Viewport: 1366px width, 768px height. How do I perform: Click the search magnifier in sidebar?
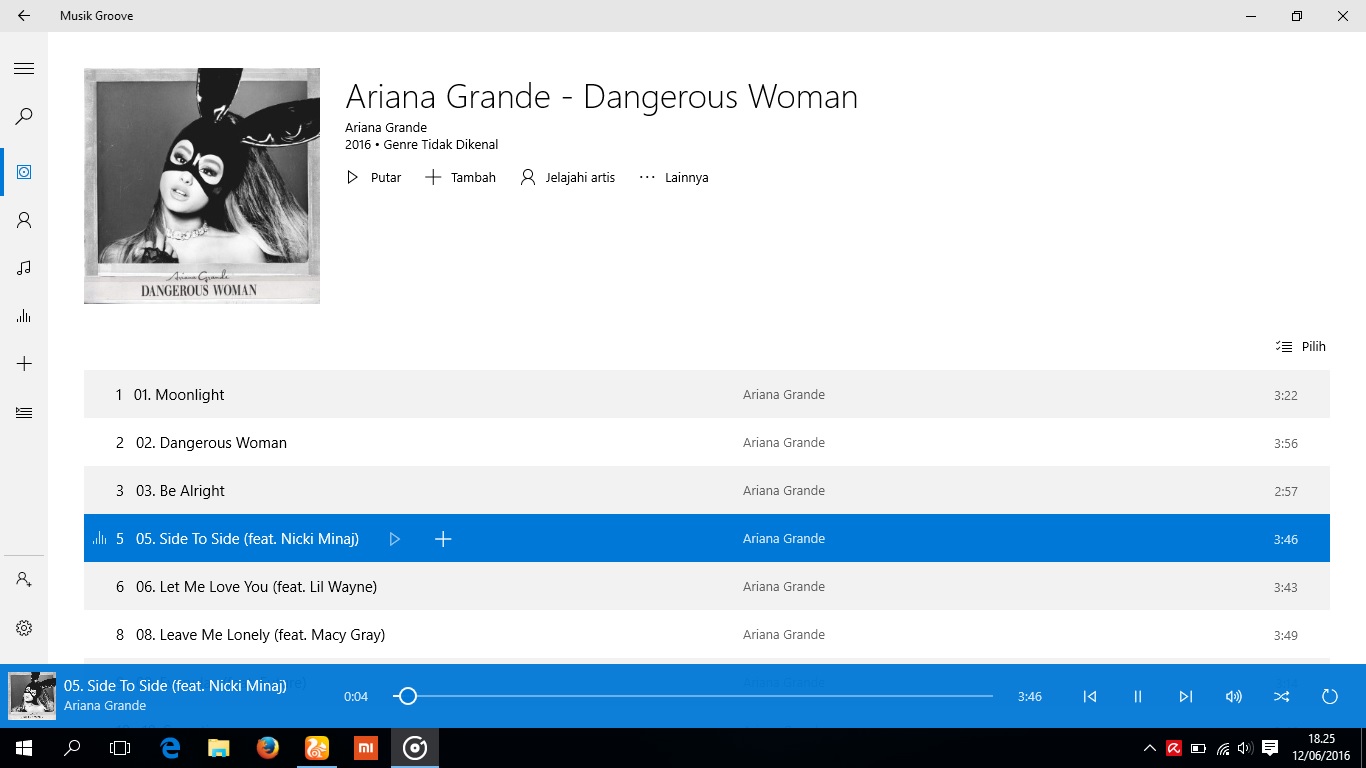tap(24, 117)
